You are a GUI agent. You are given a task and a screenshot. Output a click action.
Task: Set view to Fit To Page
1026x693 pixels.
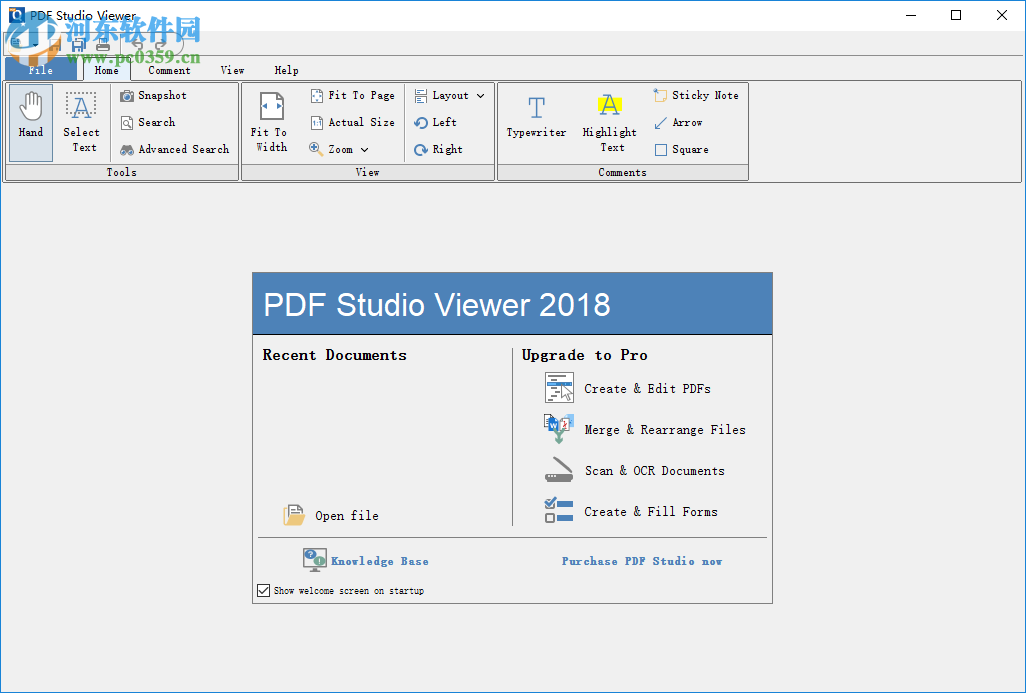(x=352, y=95)
